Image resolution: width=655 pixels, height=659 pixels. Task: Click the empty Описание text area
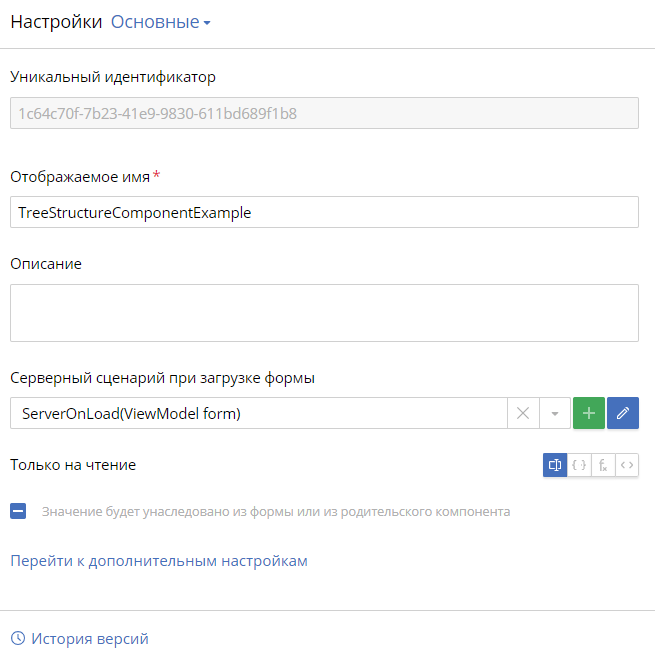324,313
